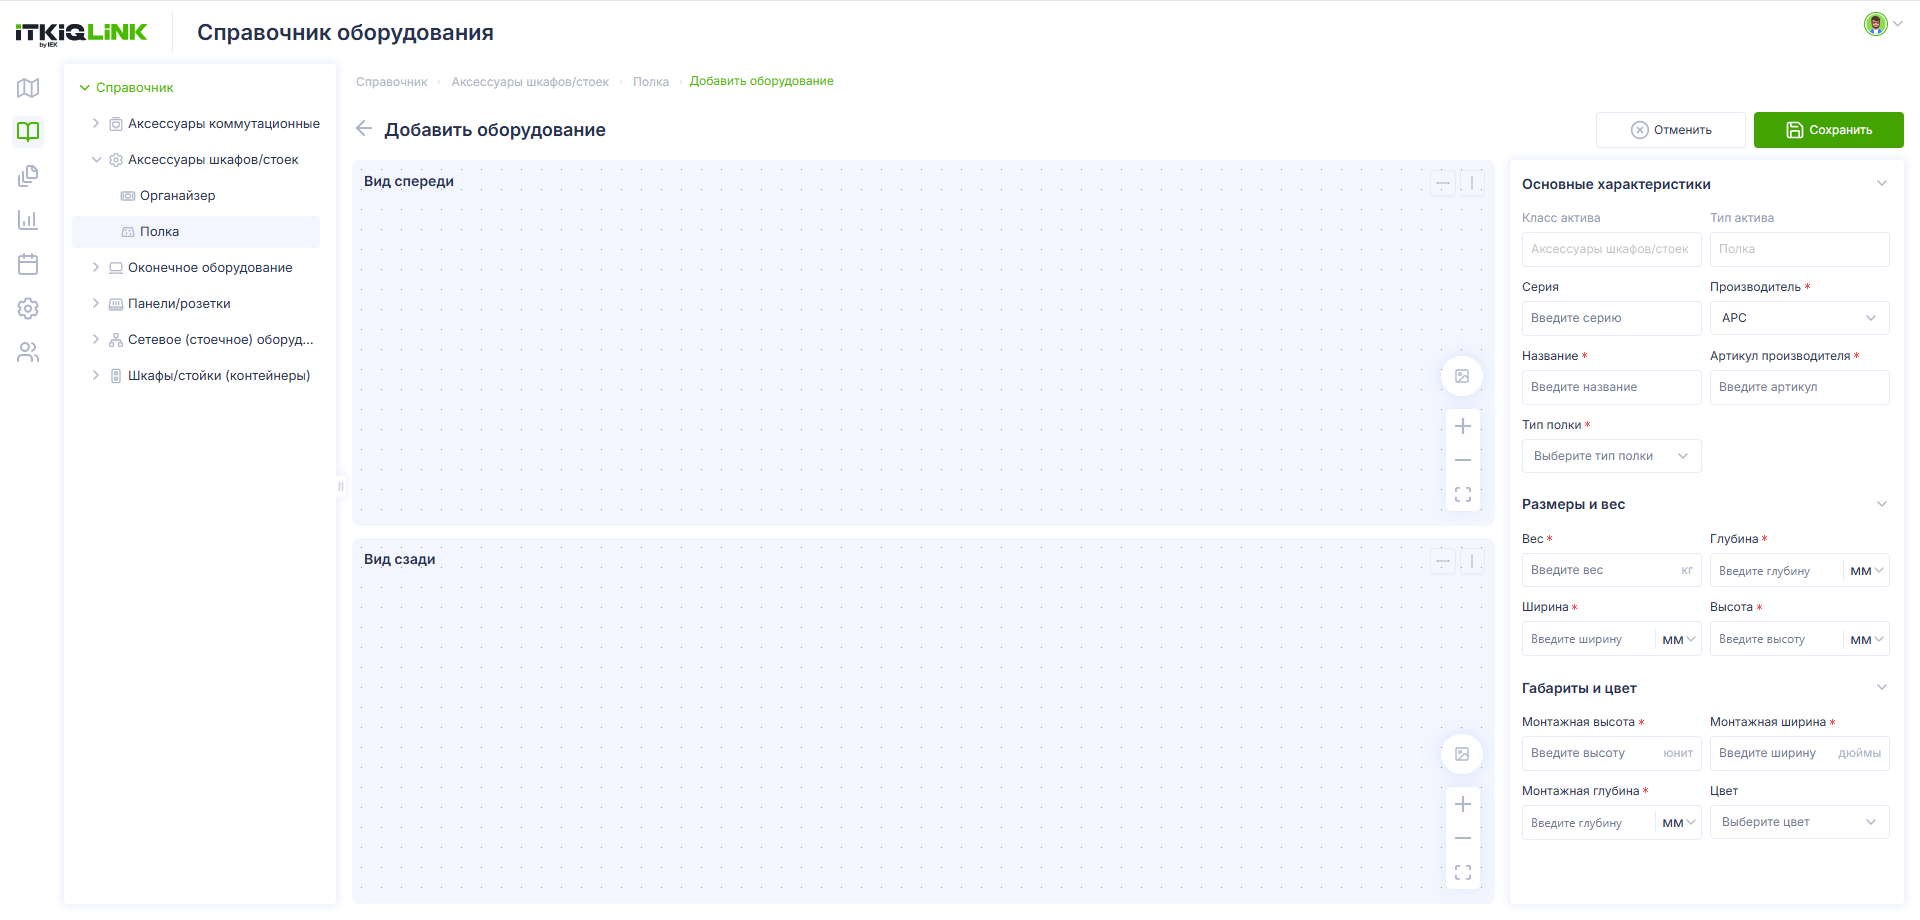Focus the Ширина input field

pyautogui.click(x=1589, y=639)
